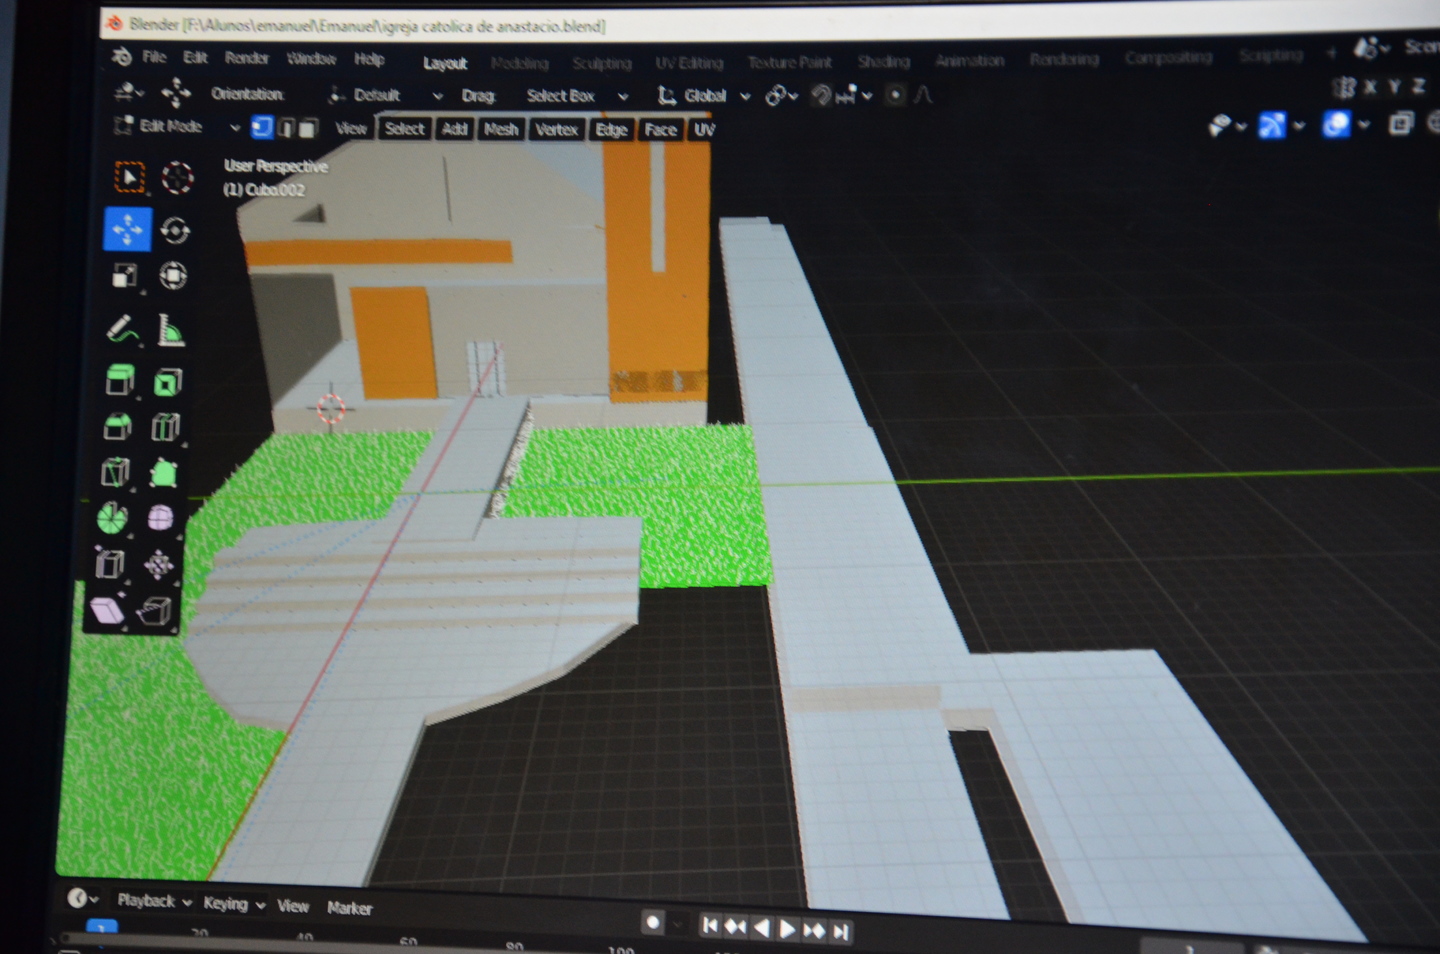Toggle proportional editing button
The height and width of the screenshot is (954, 1440).
click(x=895, y=95)
